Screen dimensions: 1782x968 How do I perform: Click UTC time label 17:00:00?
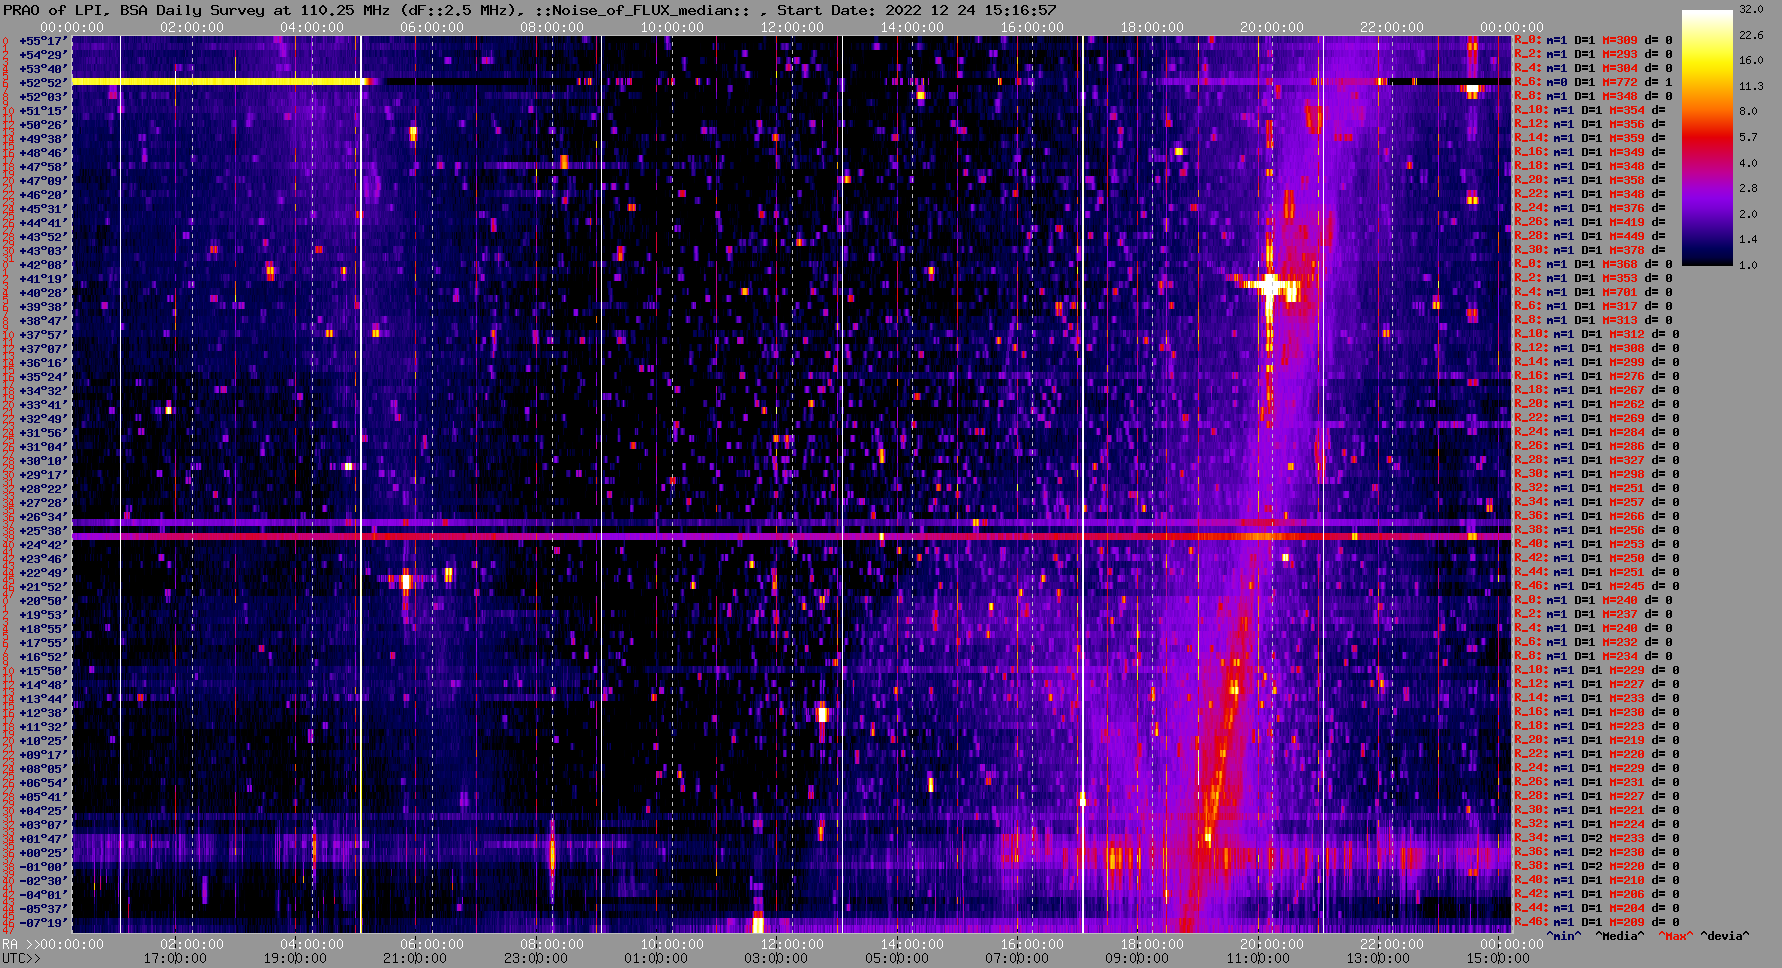point(175,958)
